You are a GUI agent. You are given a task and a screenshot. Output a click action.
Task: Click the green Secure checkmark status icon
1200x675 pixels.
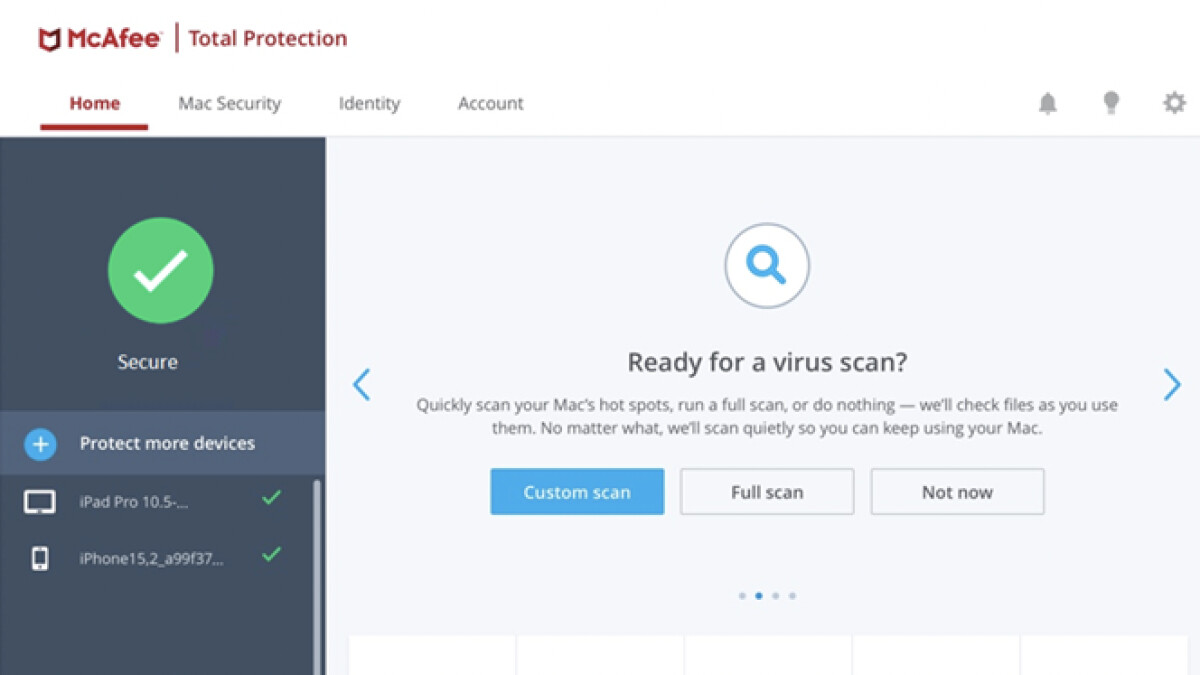click(x=160, y=270)
